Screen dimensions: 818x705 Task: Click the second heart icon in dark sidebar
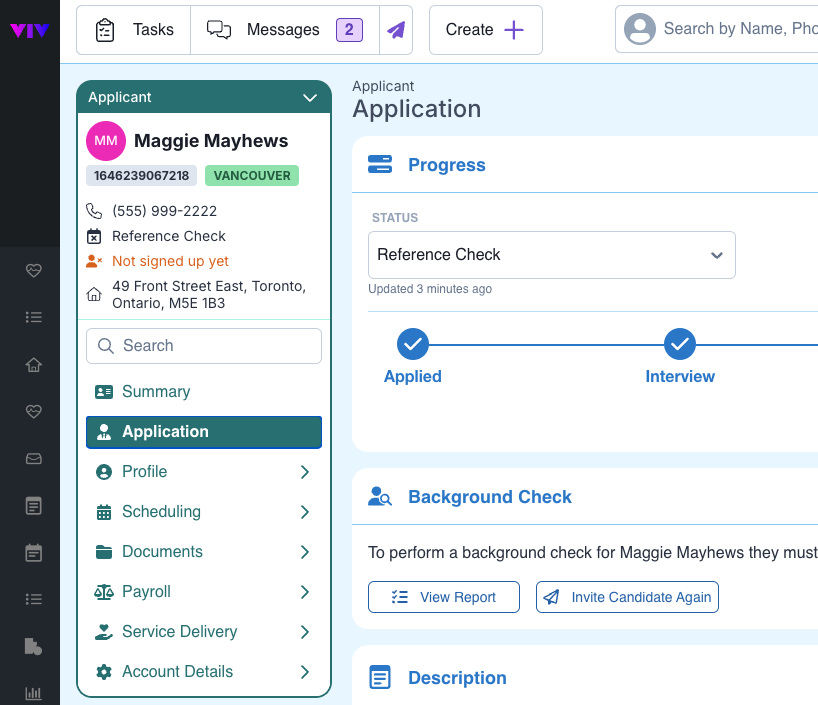[34, 411]
